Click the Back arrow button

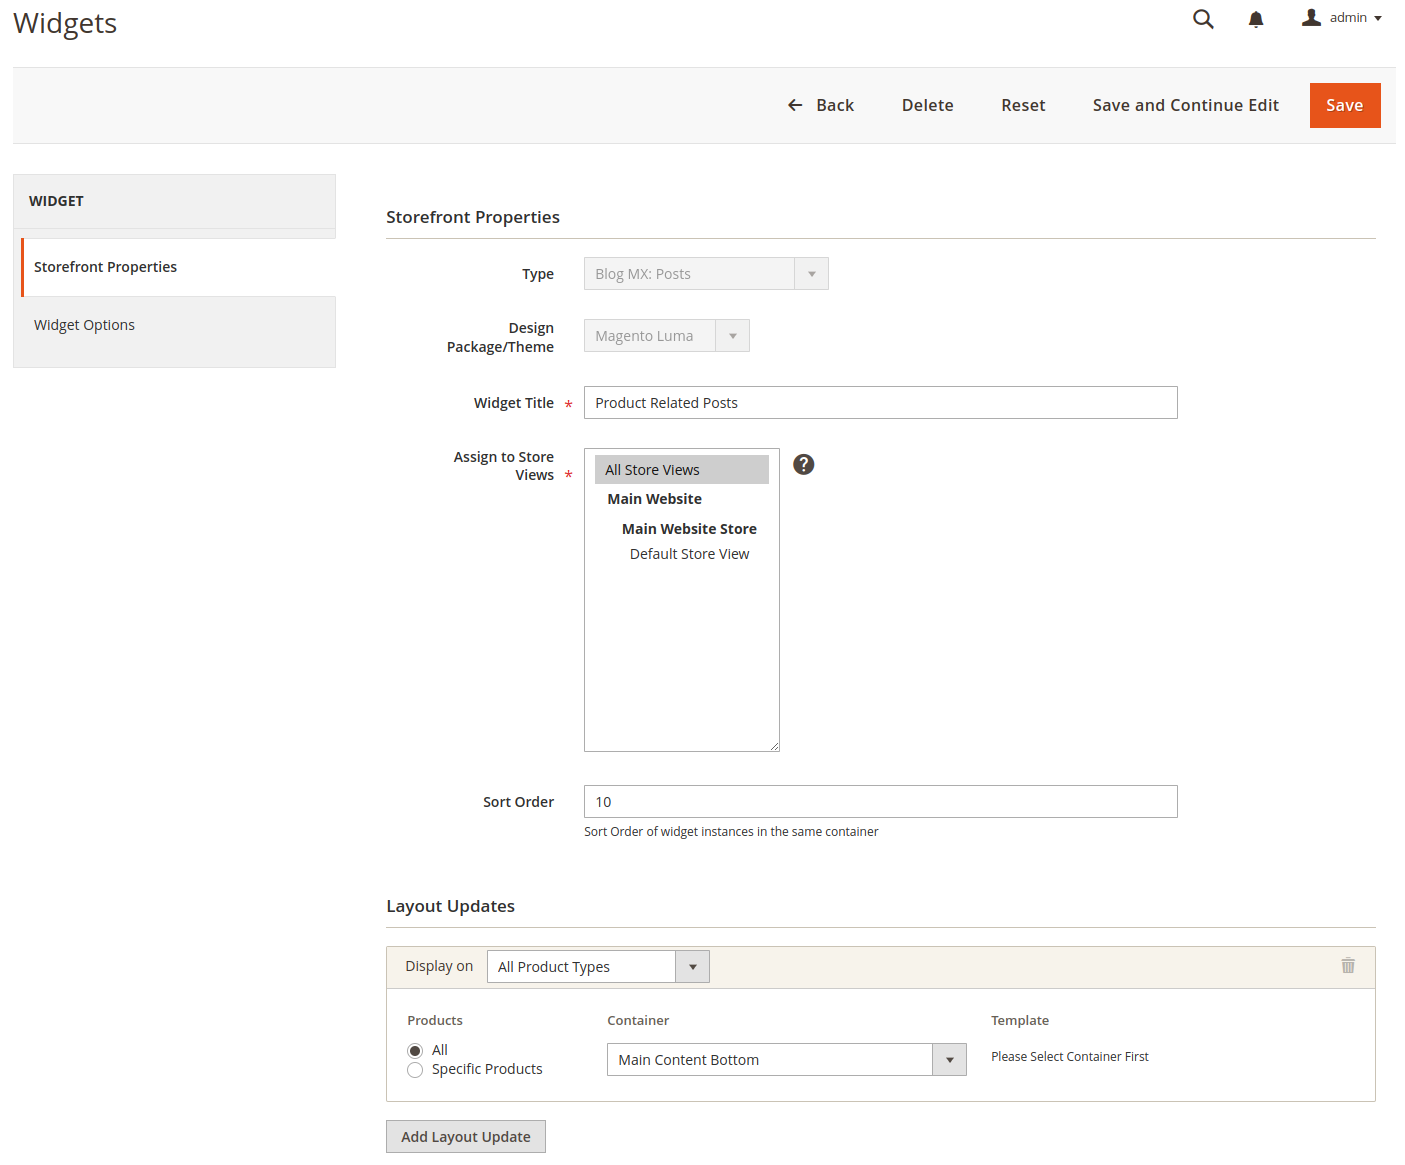click(x=820, y=105)
